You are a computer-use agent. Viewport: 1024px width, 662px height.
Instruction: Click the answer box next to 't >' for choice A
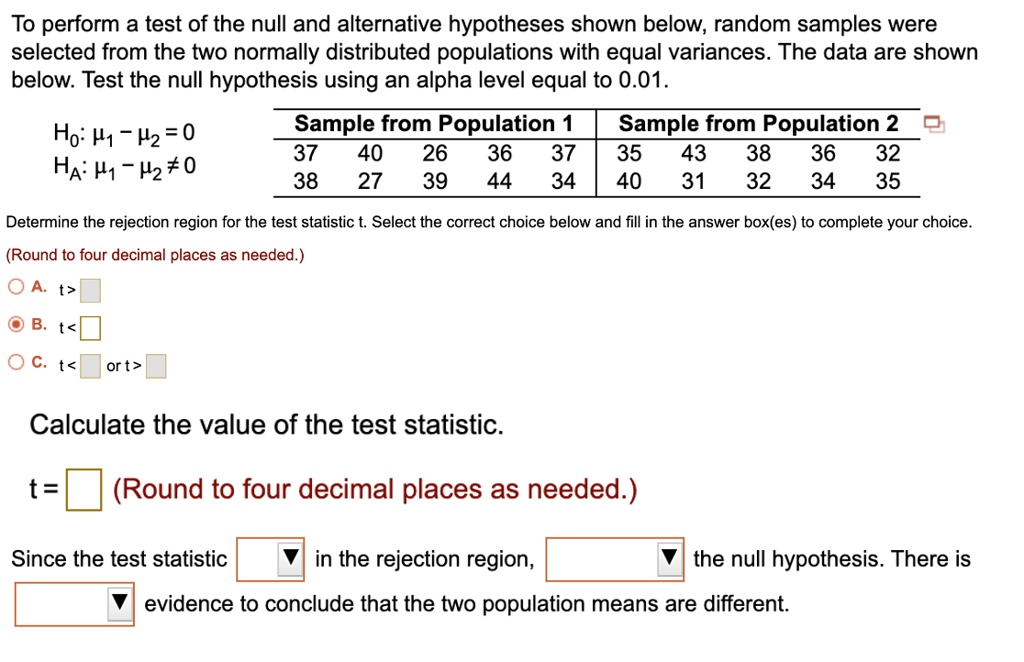89,290
